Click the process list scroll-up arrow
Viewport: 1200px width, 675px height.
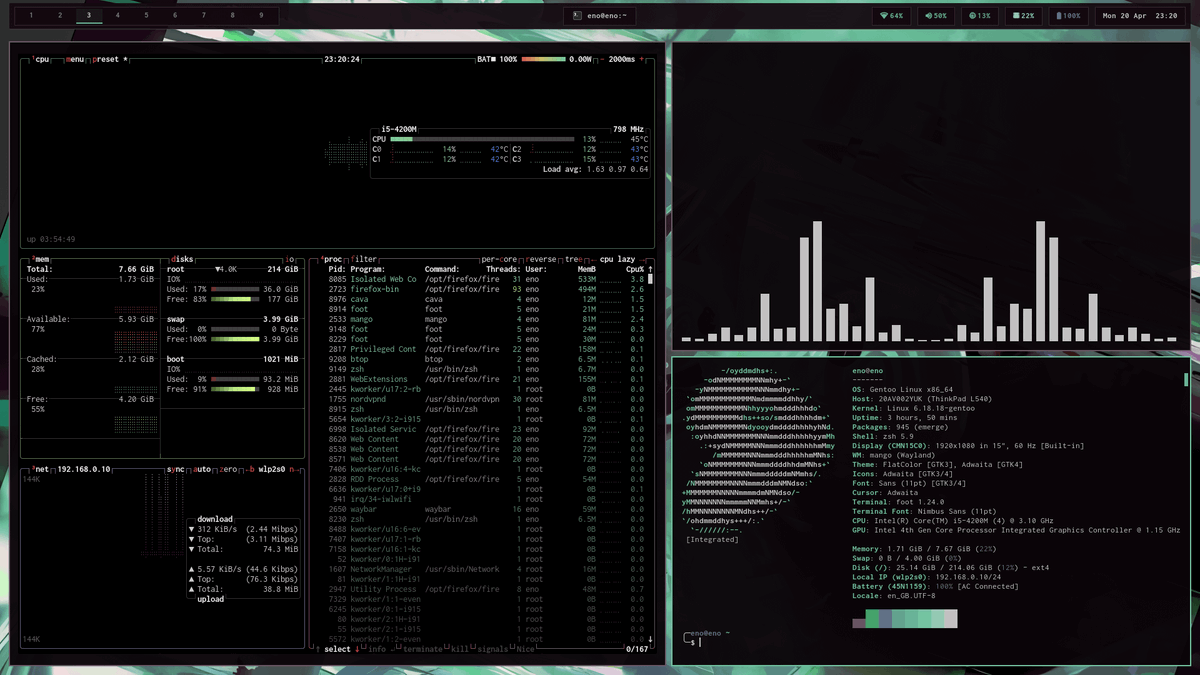coord(650,269)
